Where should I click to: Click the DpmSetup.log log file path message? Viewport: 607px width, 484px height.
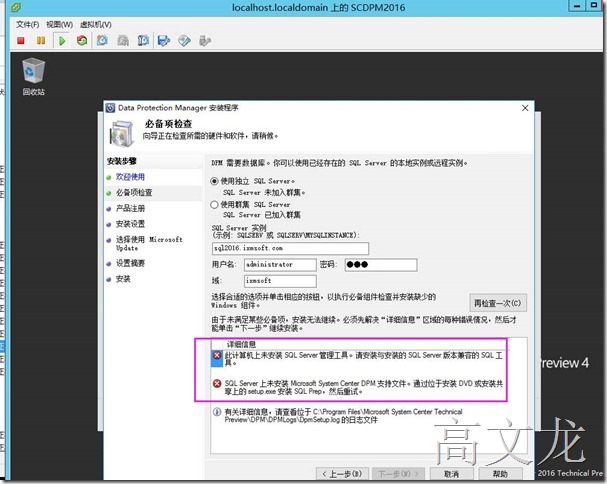point(343,415)
